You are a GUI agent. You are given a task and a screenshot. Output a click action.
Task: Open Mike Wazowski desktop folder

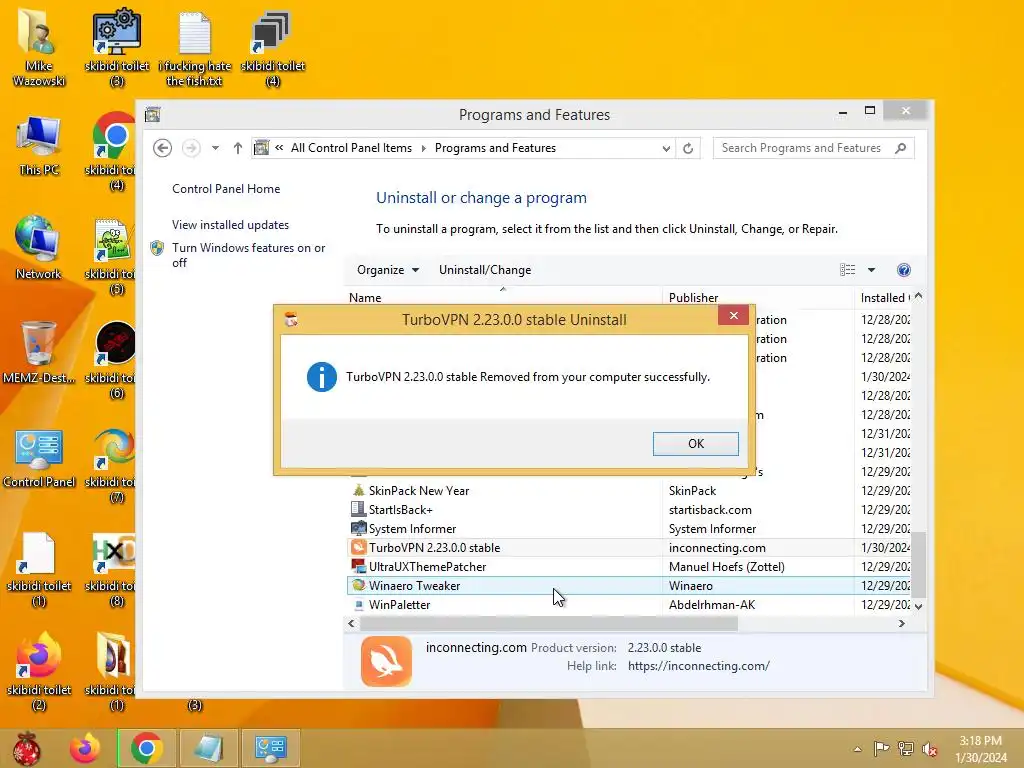pos(39,47)
